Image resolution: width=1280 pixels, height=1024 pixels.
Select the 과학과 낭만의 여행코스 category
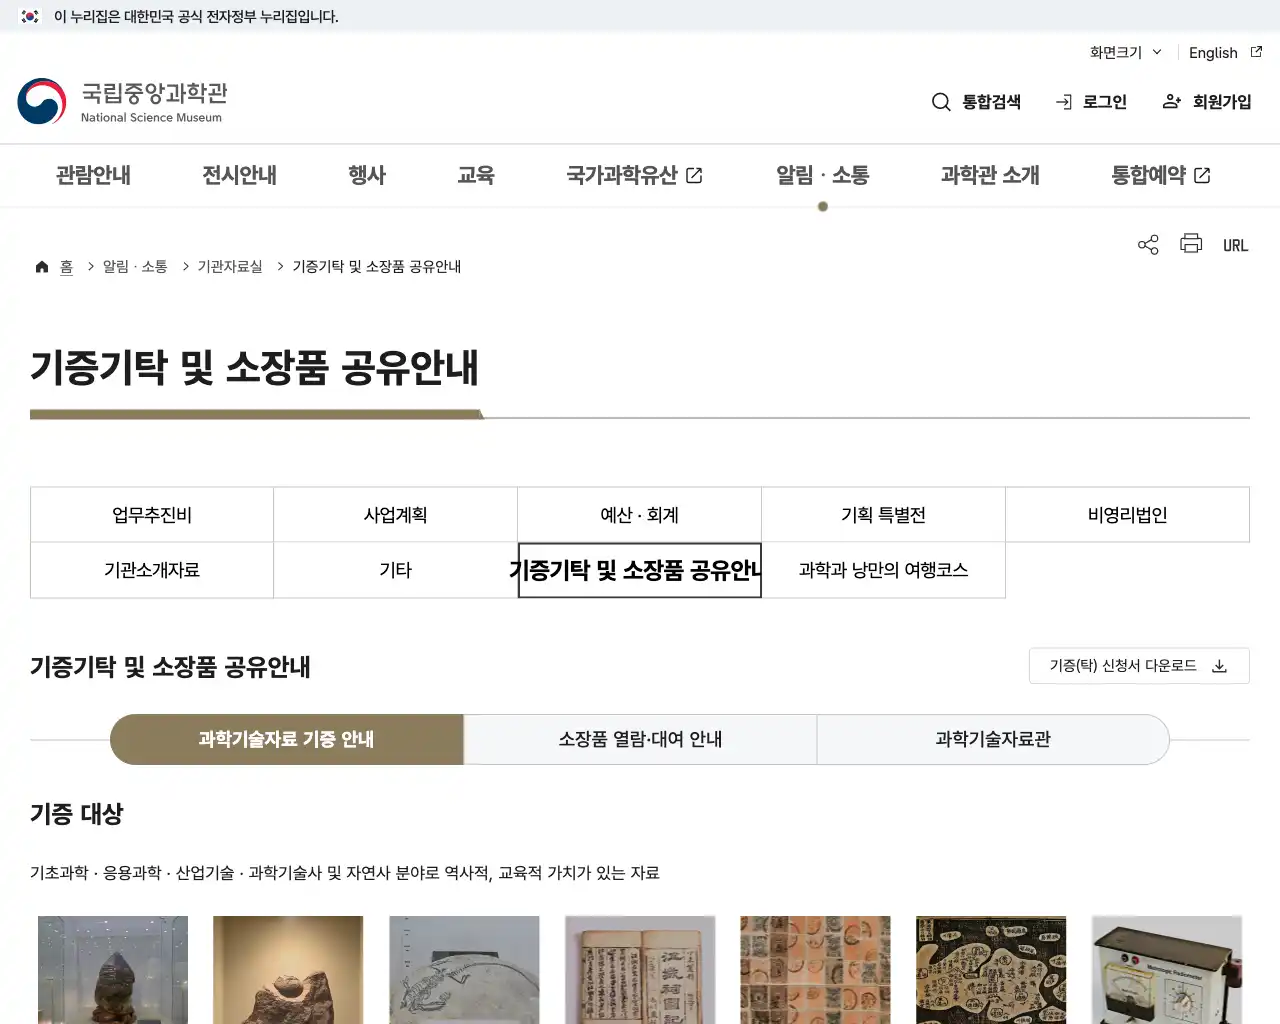point(883,570)
